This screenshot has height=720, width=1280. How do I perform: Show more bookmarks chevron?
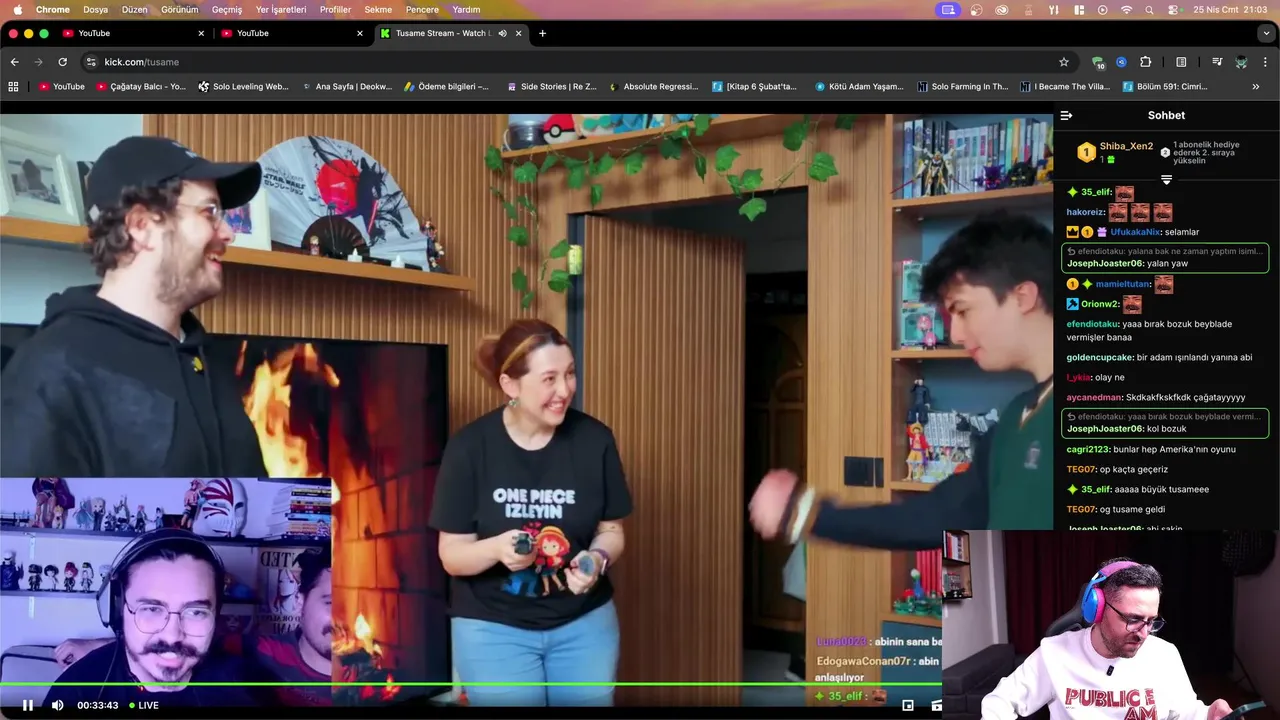[1256, 87]
